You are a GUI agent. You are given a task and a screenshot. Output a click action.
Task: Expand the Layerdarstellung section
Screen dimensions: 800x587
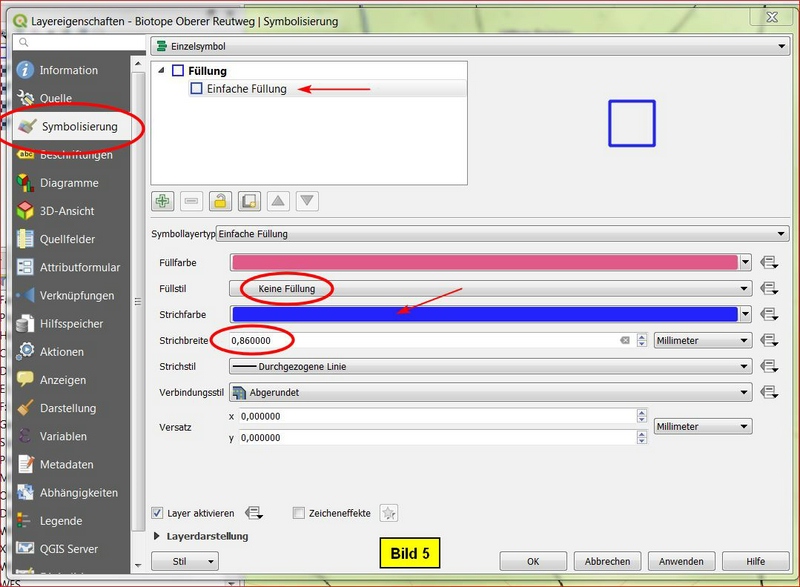[157, 536]
